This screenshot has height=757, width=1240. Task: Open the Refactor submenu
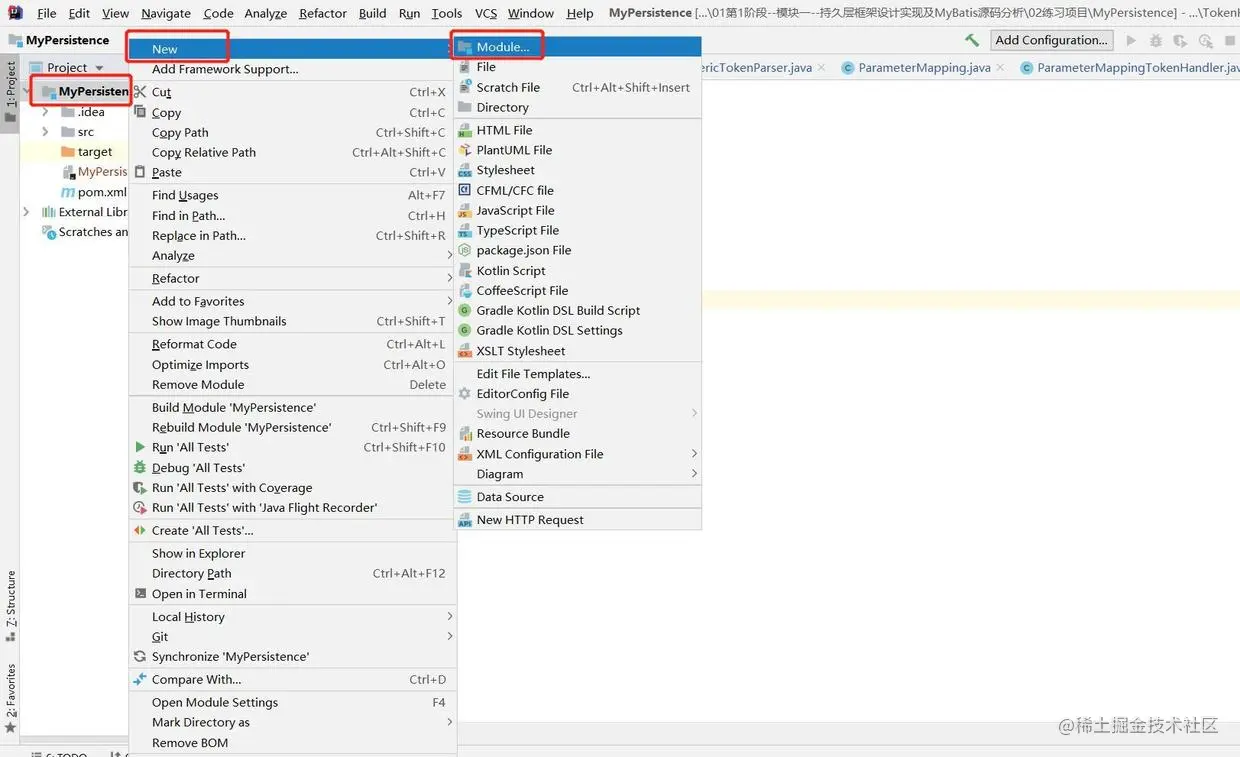[292, 278]
